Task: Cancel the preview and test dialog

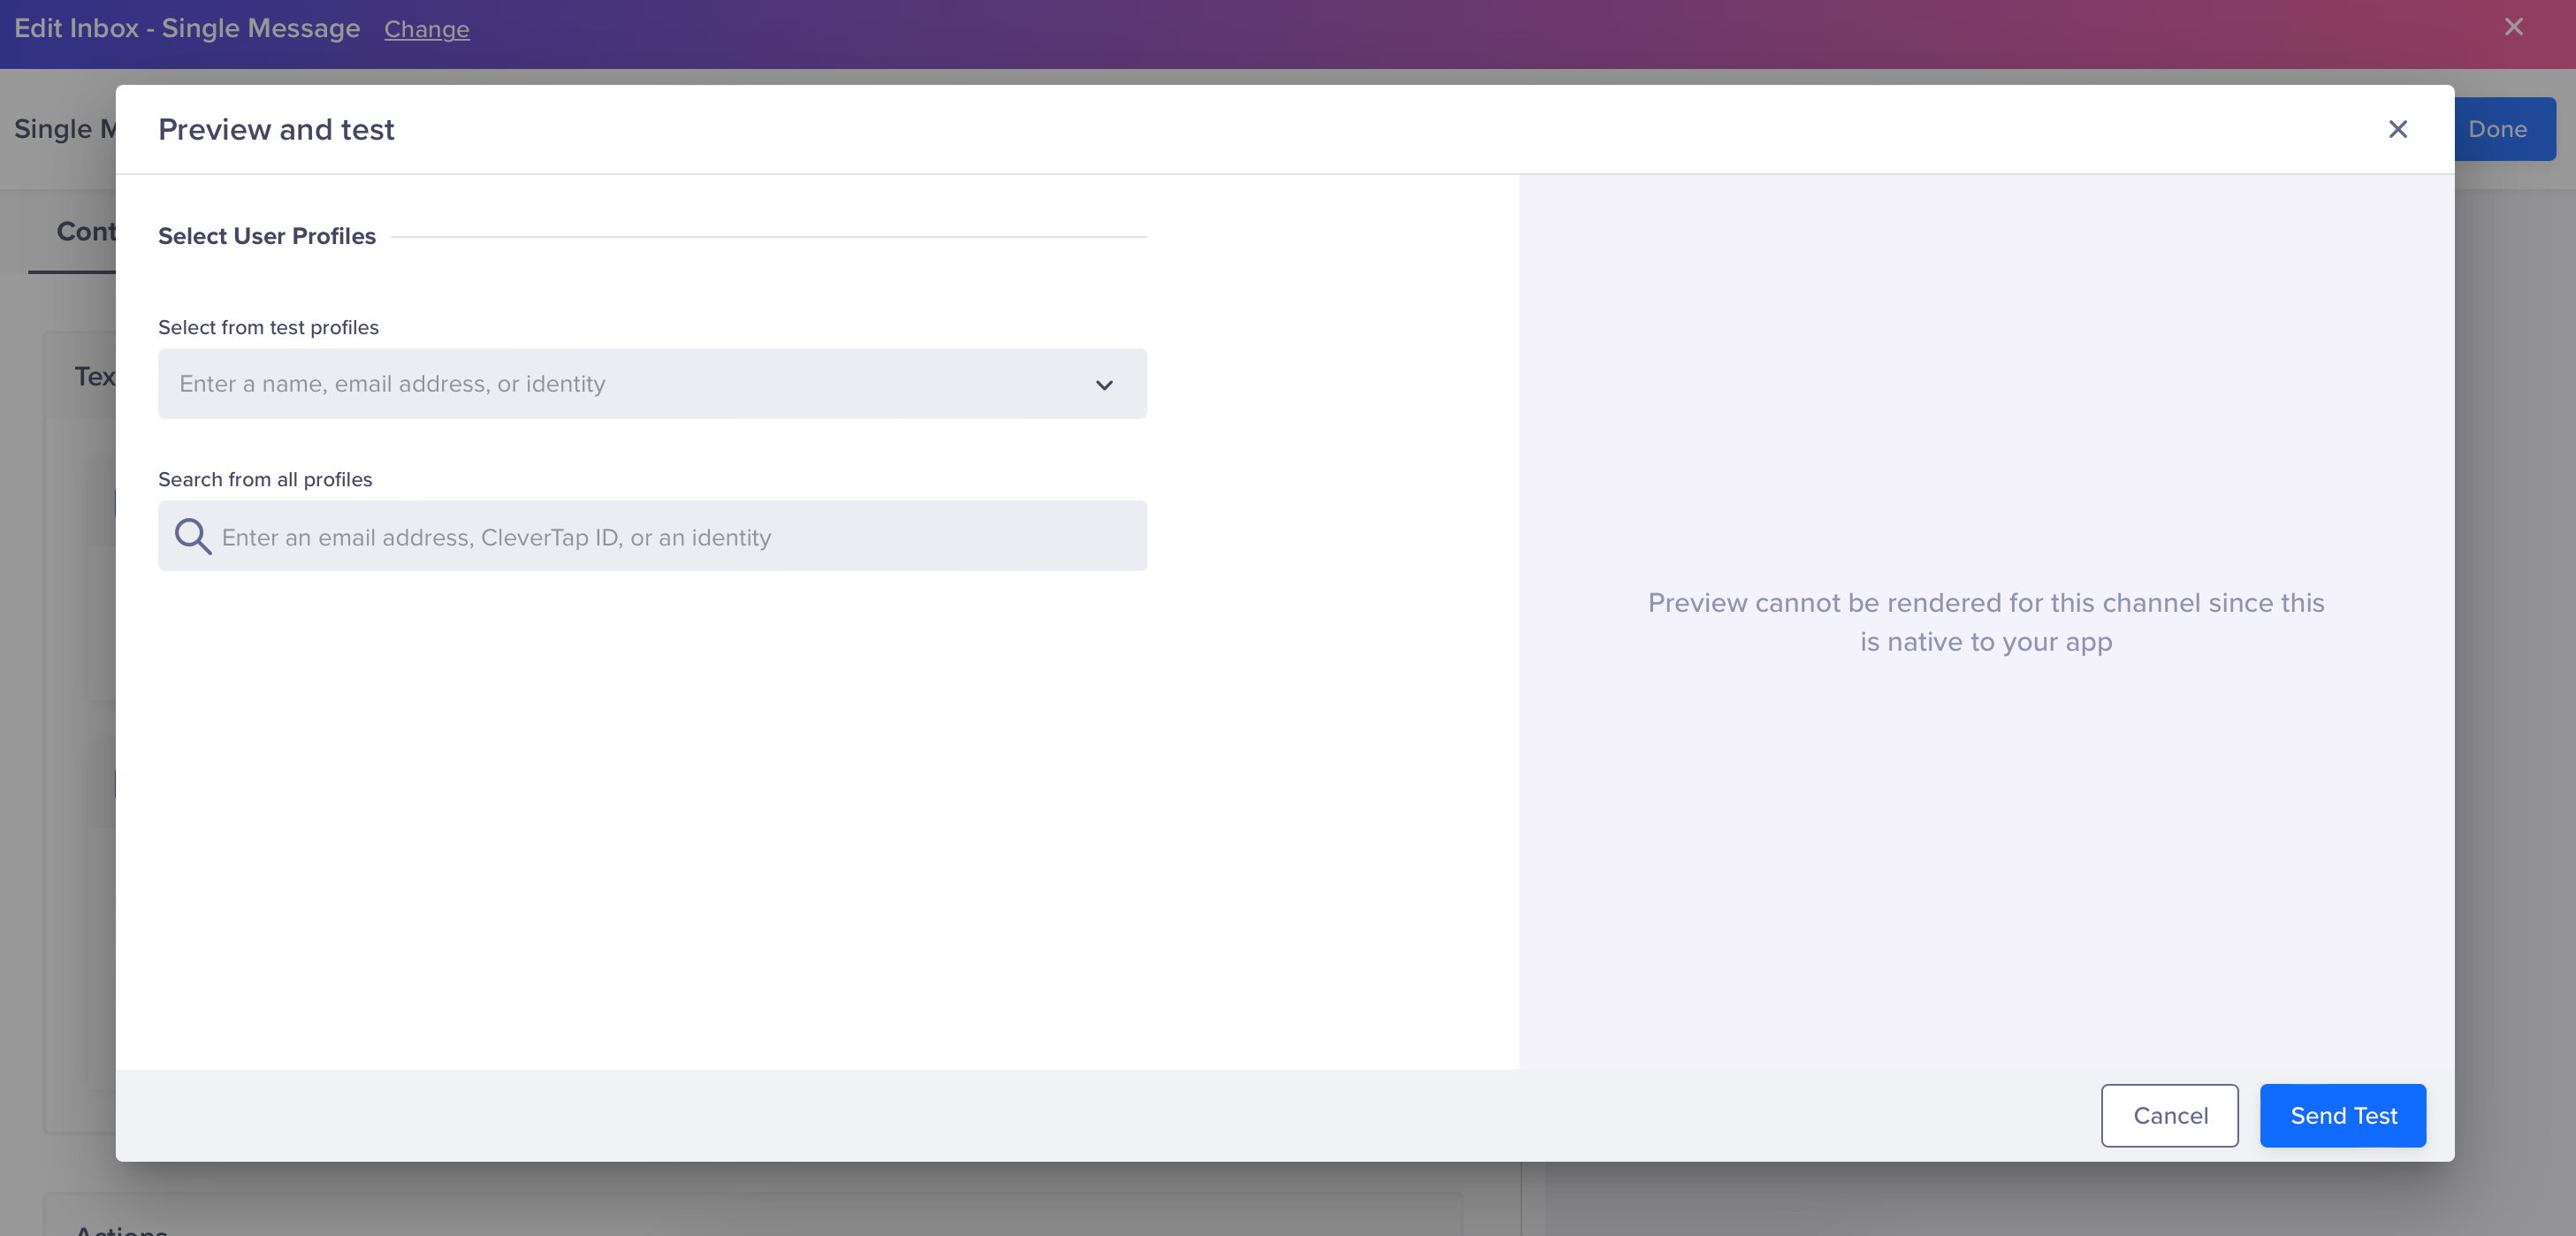Action: point(2170,1115)
